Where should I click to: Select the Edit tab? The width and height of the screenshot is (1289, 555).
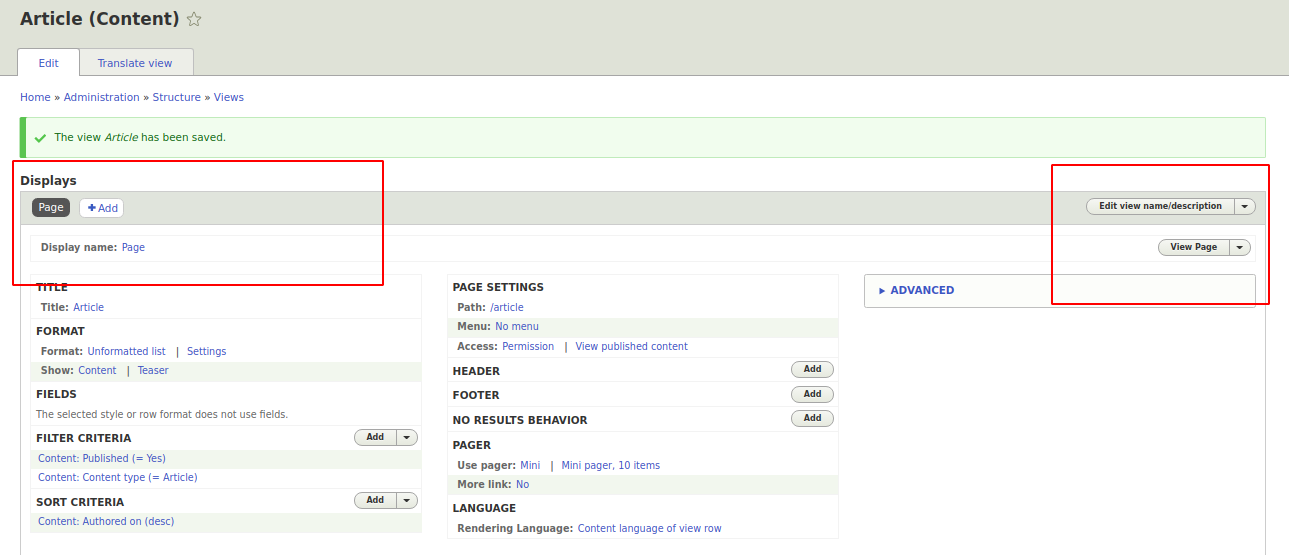pyautogui.click(x=49, y=63)
